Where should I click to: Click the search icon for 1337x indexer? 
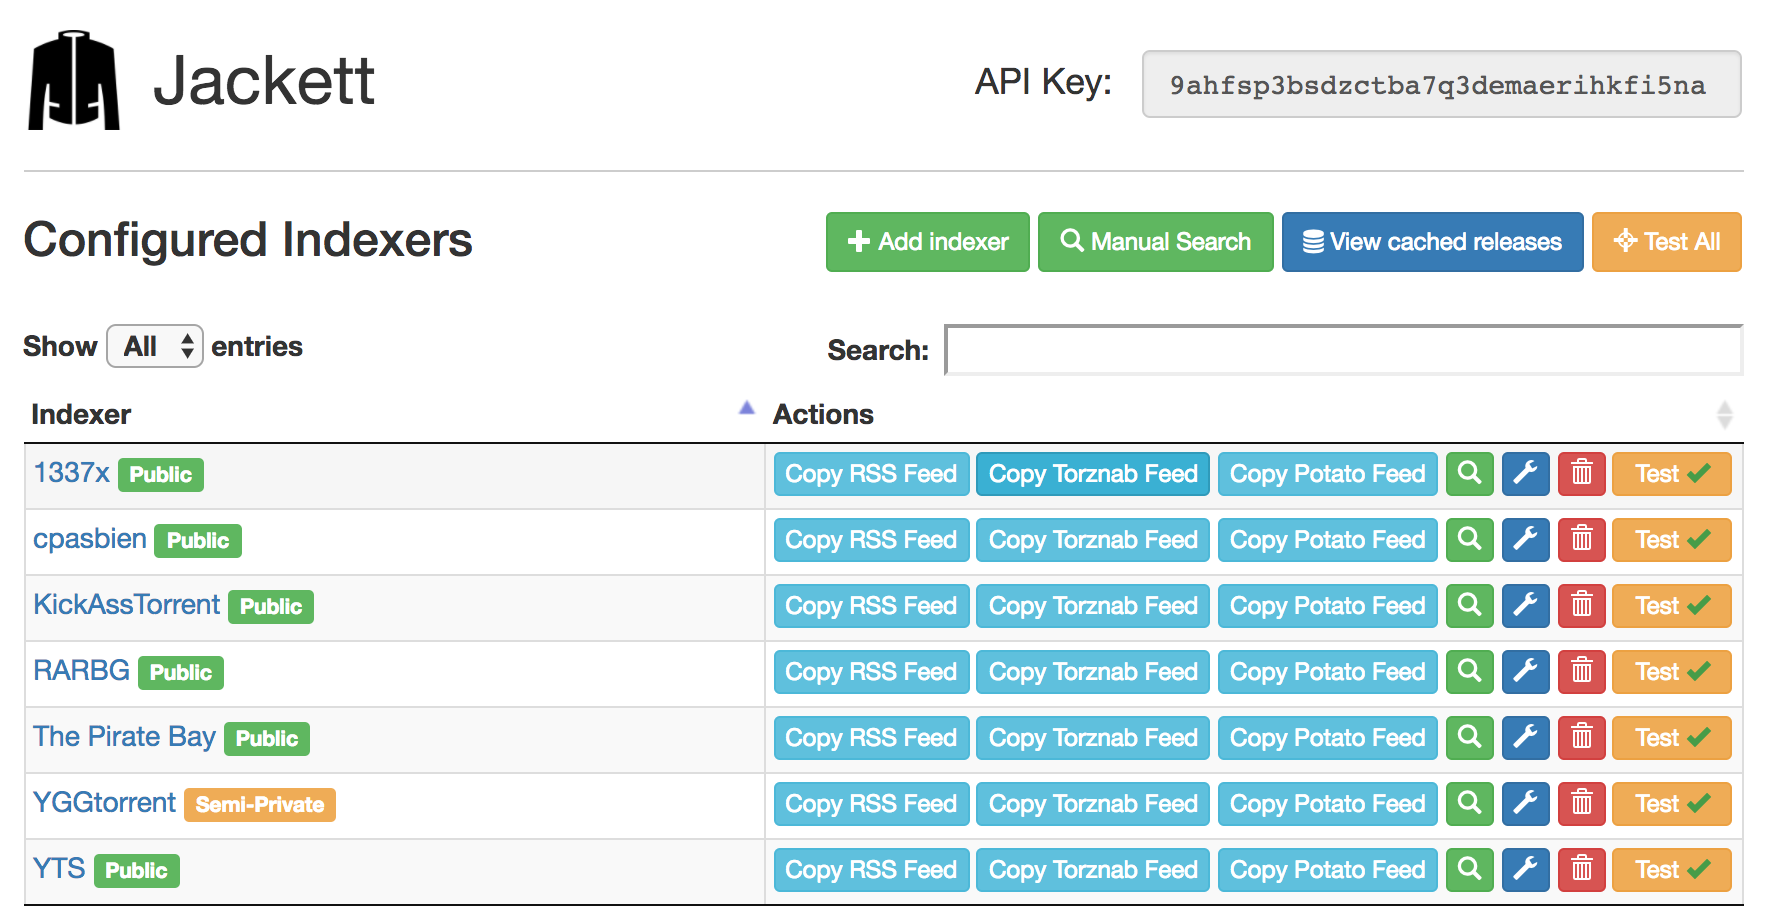(x=1469, y=474)
